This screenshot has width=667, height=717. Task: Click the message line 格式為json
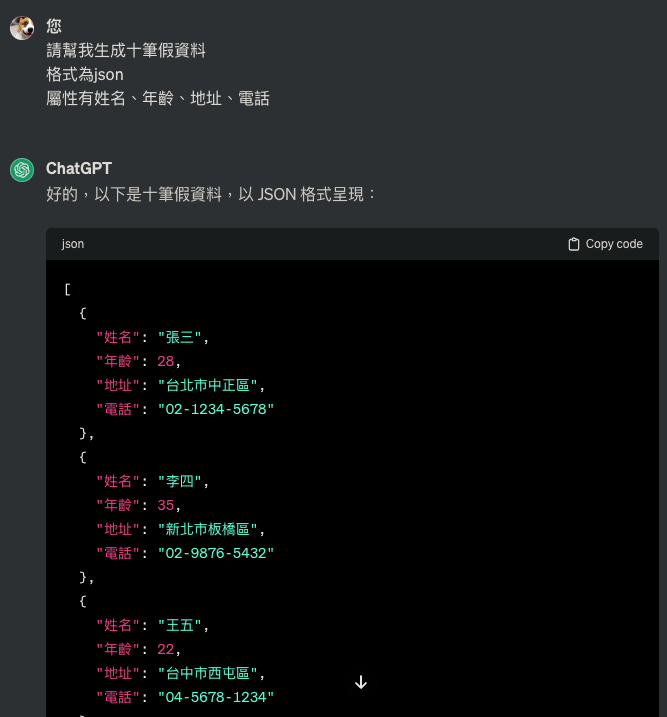click(84, 74)
